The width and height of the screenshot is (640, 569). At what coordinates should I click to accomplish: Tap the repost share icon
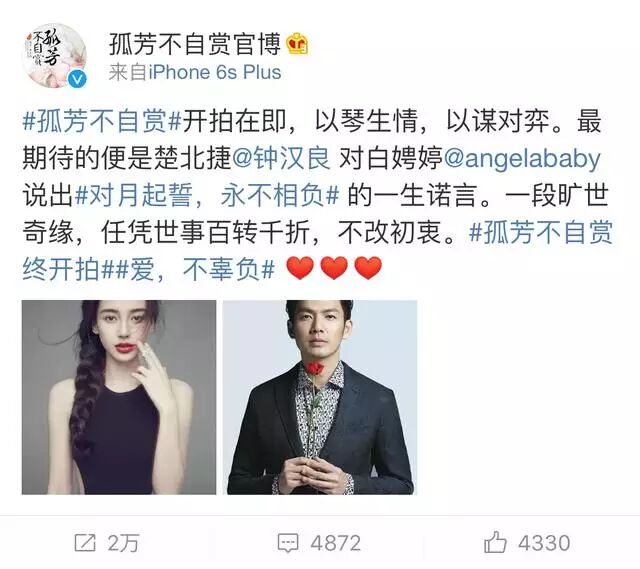pos(85,543)
